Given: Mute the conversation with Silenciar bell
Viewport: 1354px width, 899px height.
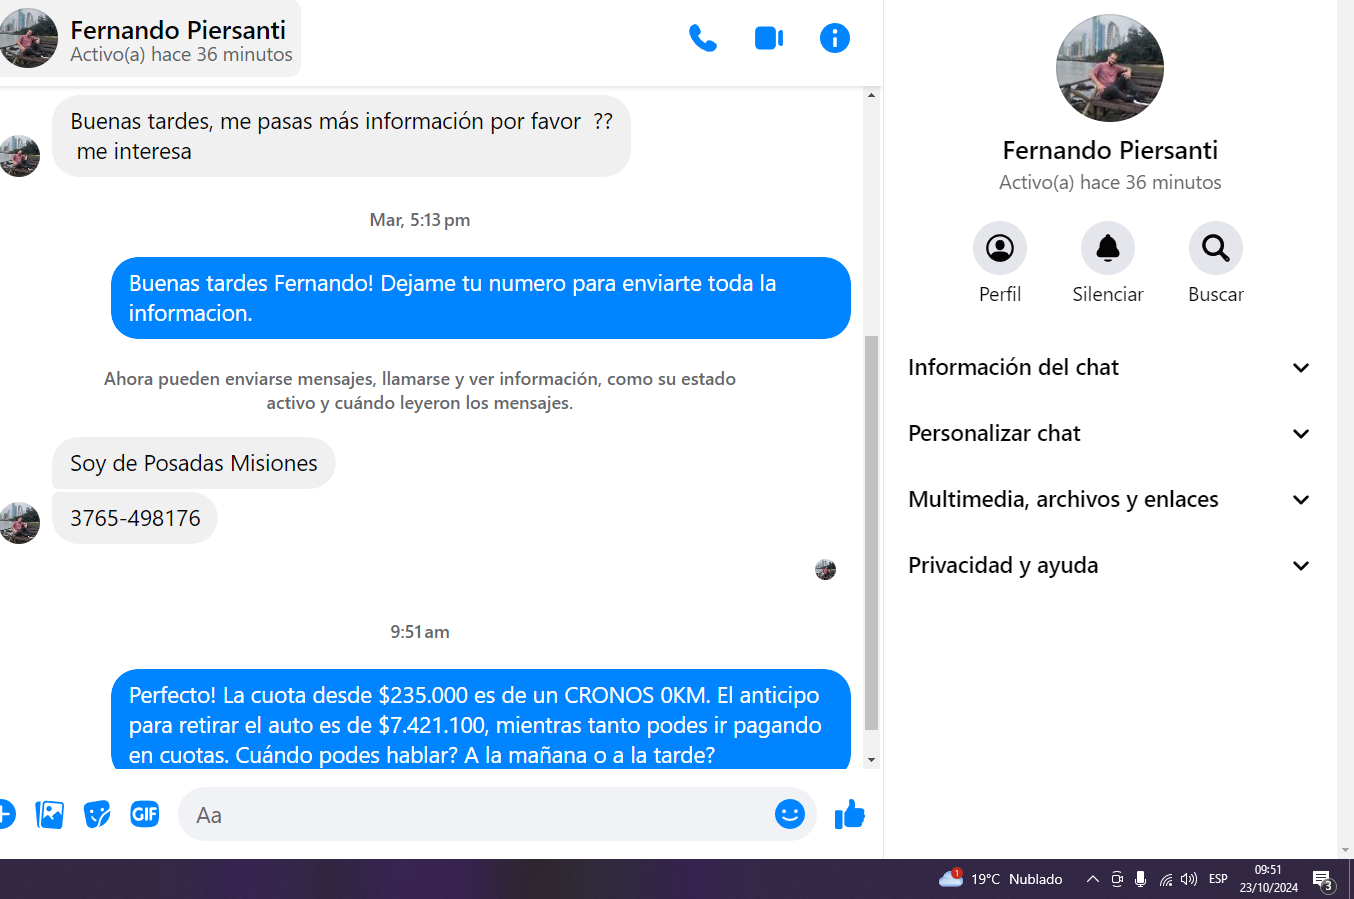Looking at the screenshot, I should (x=1107, y=248).
